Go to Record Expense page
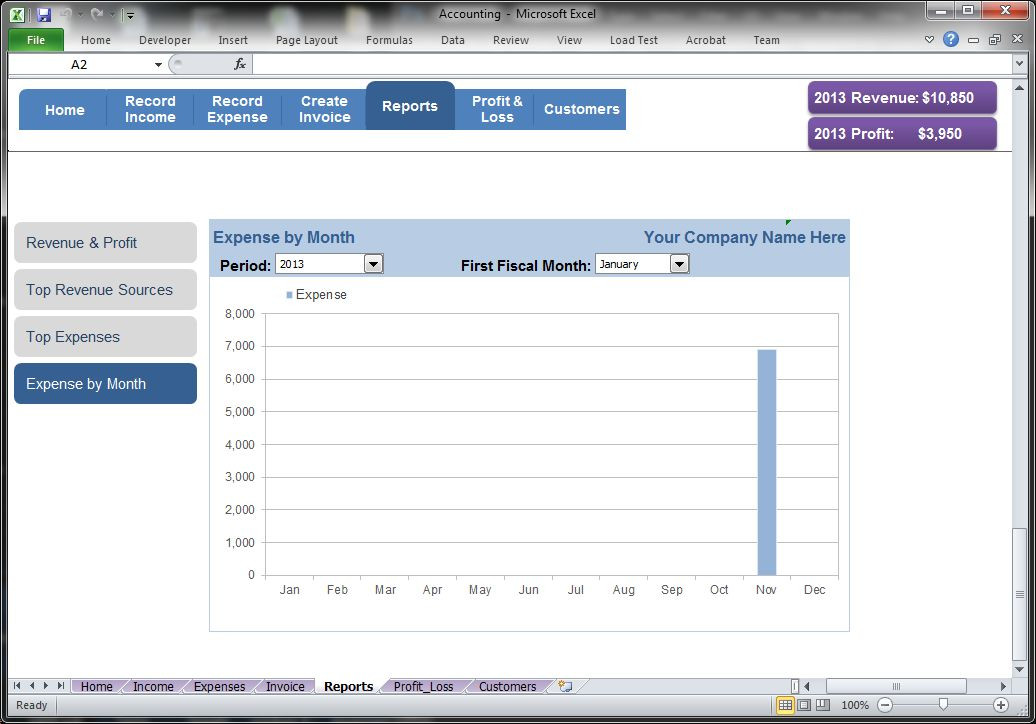Screen dimensions: 1036x724 click(237, 110)
